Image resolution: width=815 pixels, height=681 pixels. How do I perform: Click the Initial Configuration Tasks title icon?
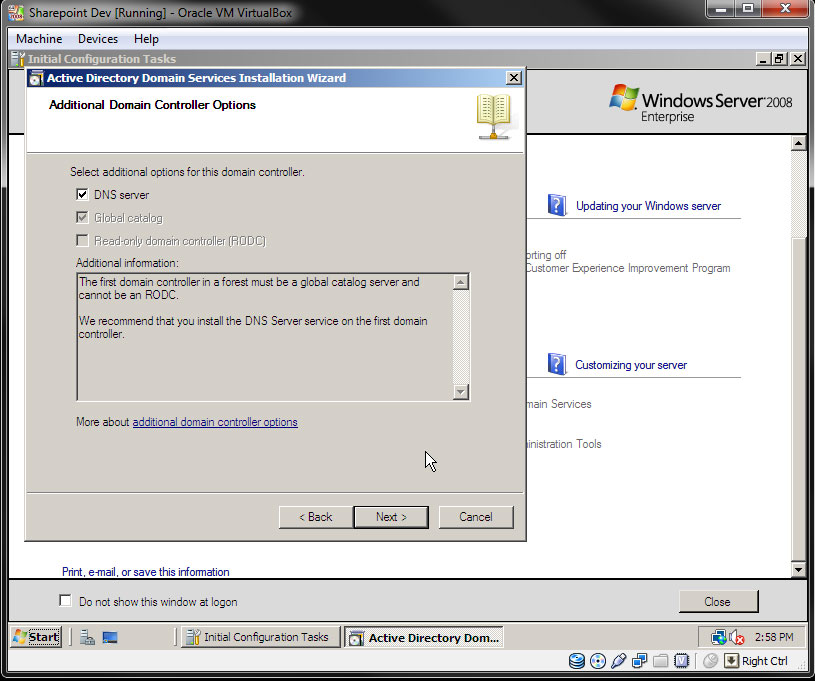click(18, 59)
